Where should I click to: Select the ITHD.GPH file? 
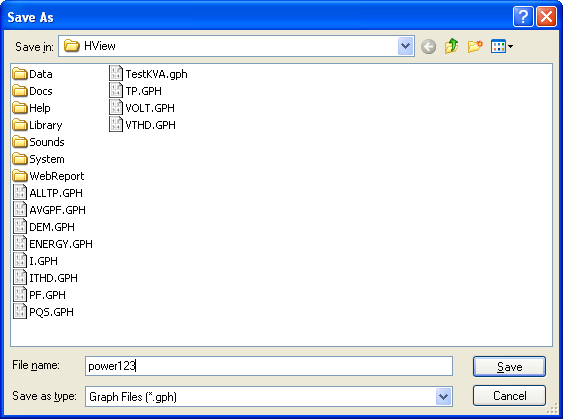click(x=45, y=278)
